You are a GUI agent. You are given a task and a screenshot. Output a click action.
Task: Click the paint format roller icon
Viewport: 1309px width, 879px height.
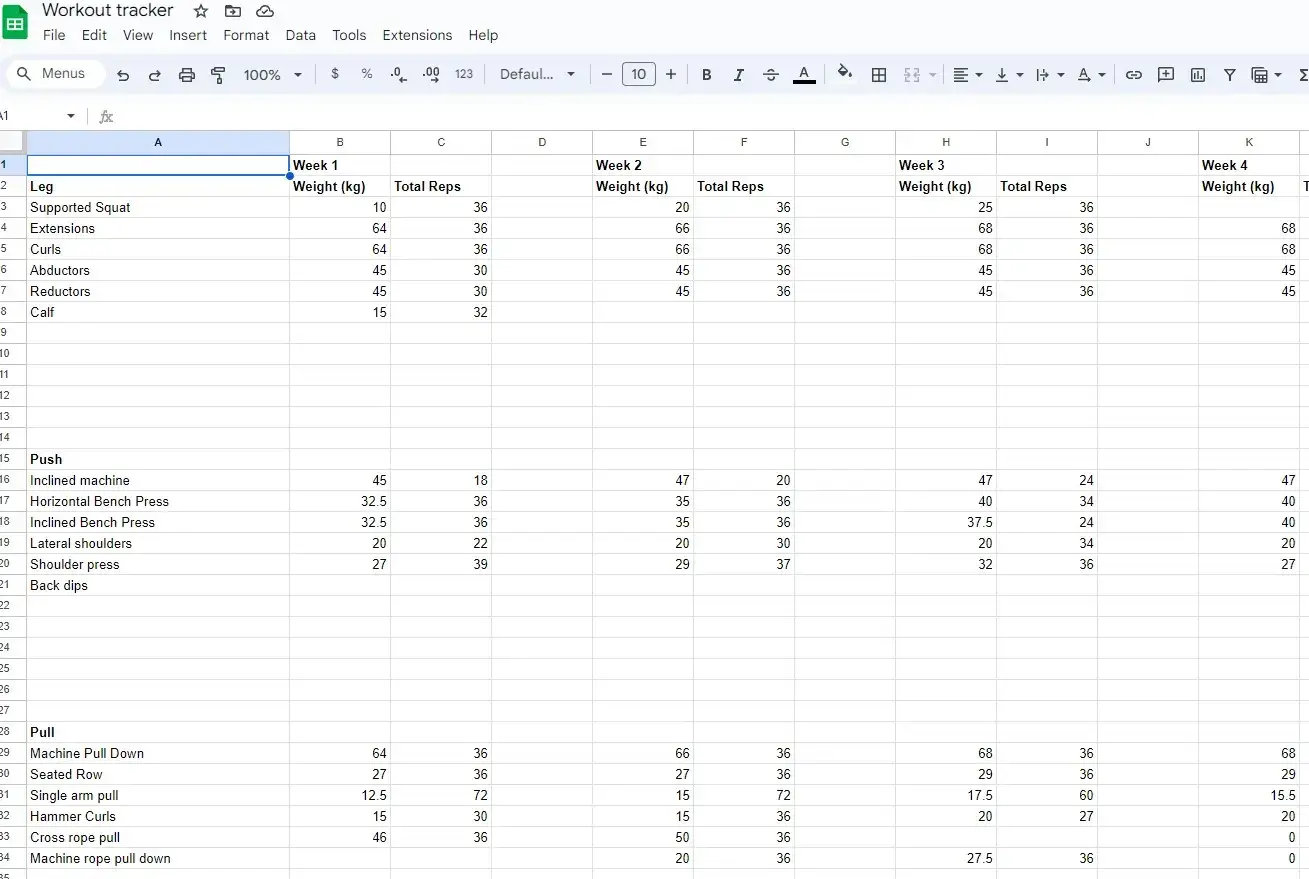tap(218, 75)
